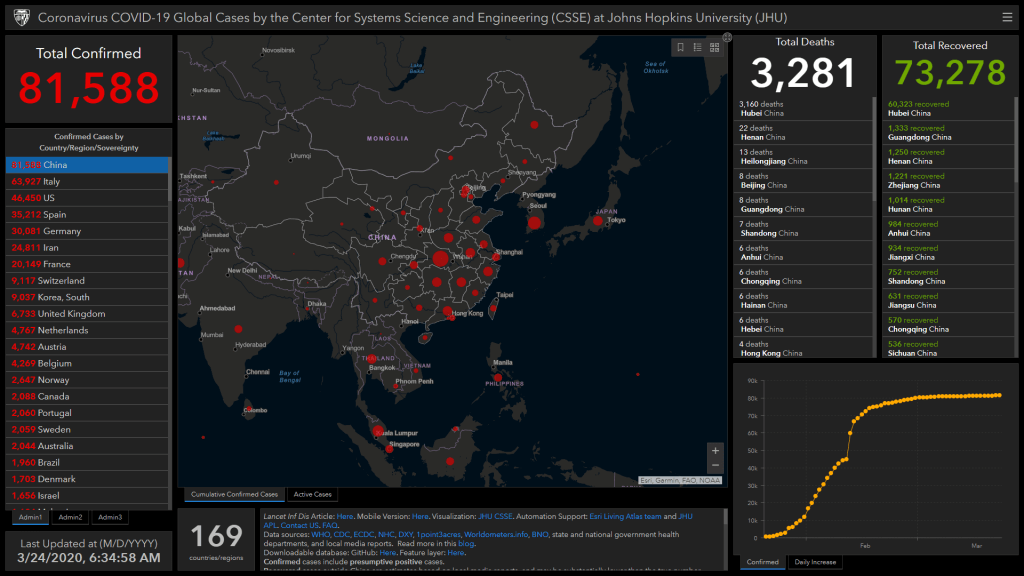Switch chart to the Daily Increase tab
This screenshot has width=1024, height=576.
[x=814, y=562]
